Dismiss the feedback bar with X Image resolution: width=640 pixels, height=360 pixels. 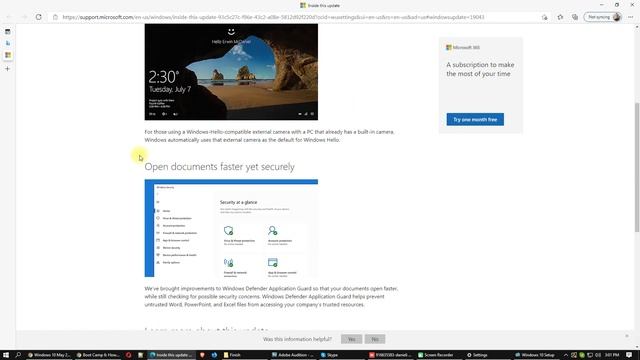click(x=627, y=336)
